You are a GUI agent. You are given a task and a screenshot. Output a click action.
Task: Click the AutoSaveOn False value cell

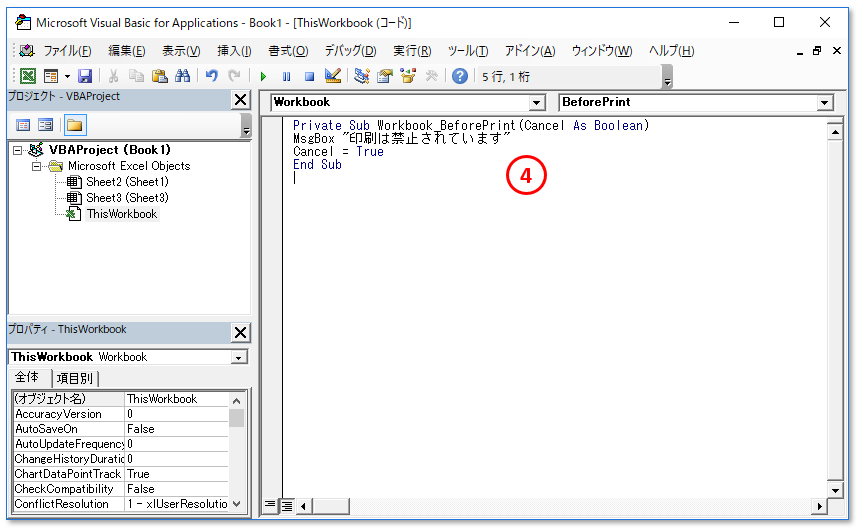[x=176, y=429]
